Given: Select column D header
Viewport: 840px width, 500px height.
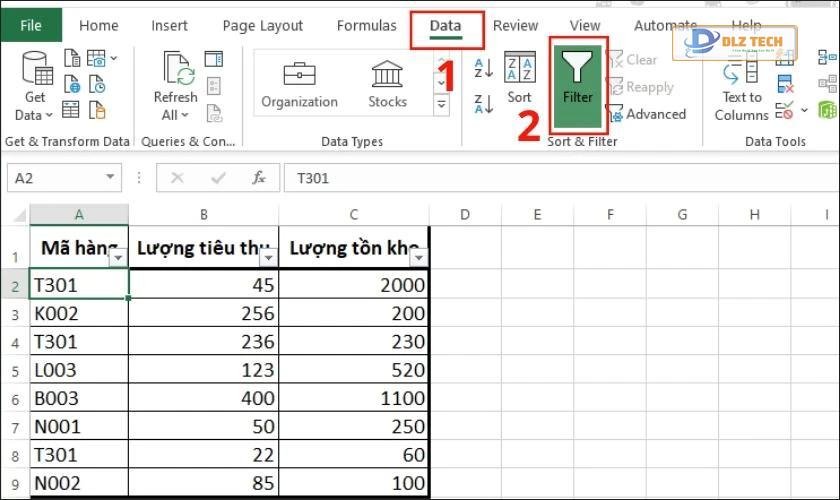Looking at the screenshot, I should point(465,215).
